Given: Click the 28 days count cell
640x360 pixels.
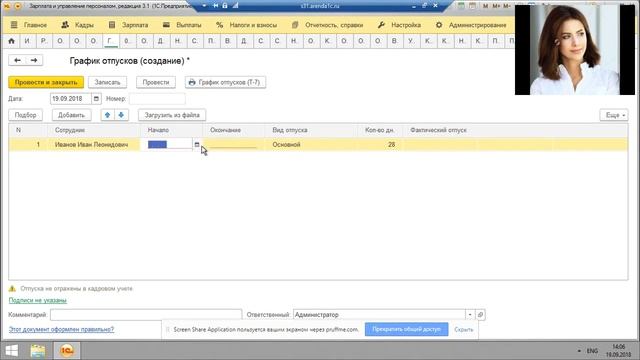Looking at the screenshot, I should tap(380, 144).
